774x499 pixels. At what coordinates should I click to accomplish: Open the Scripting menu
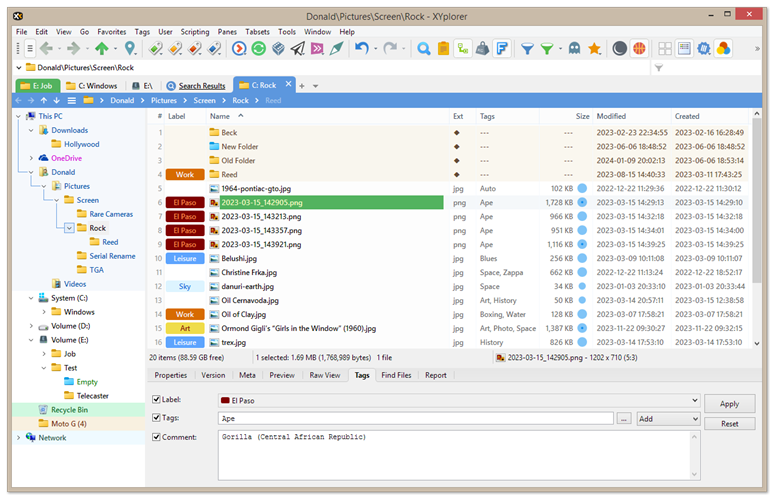195,32
